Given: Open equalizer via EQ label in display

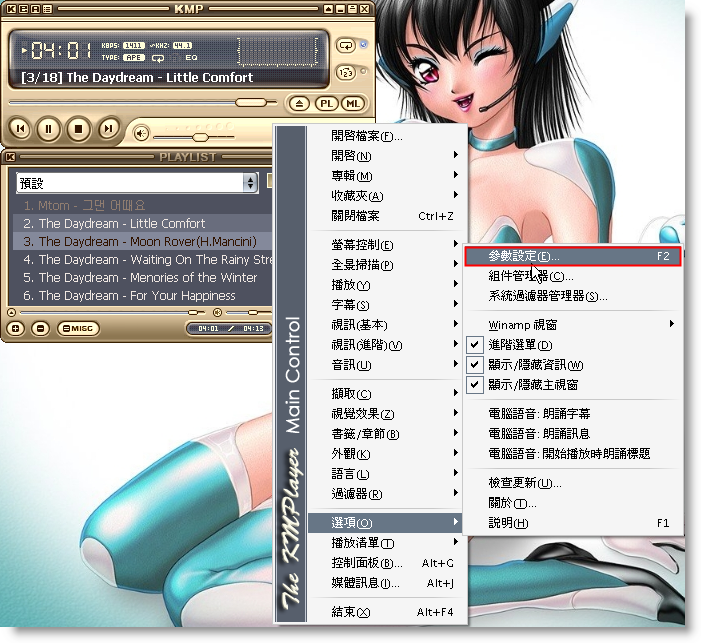Looking at the screenshot, I should coord(191,58).
